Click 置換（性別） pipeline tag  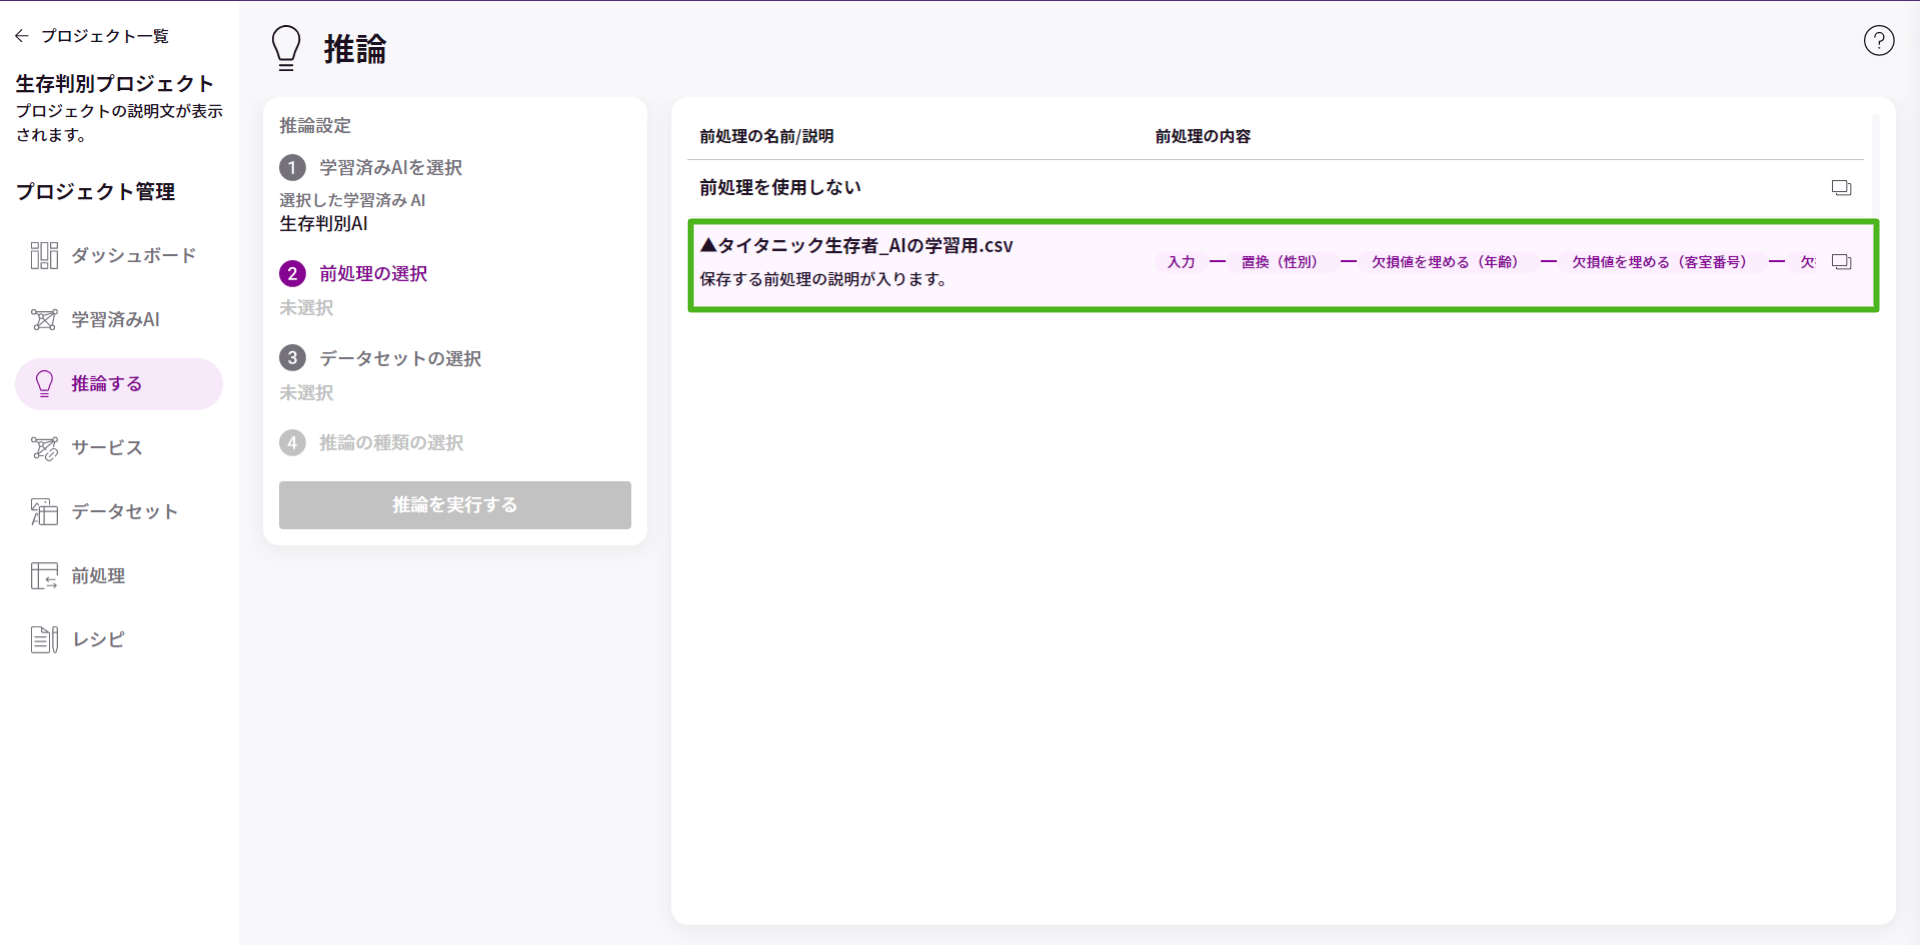1280,262
